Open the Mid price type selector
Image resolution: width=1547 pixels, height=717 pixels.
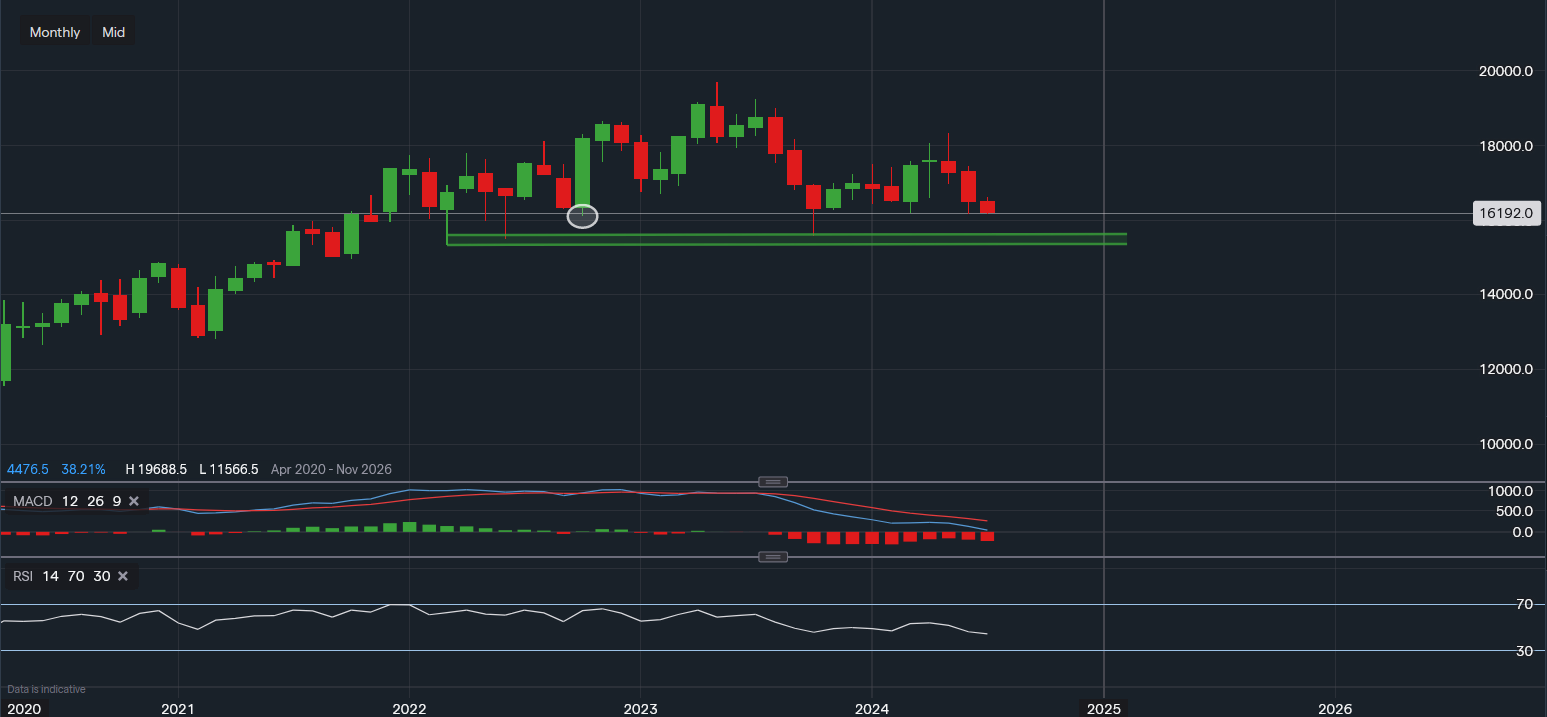tap(114, 32)
